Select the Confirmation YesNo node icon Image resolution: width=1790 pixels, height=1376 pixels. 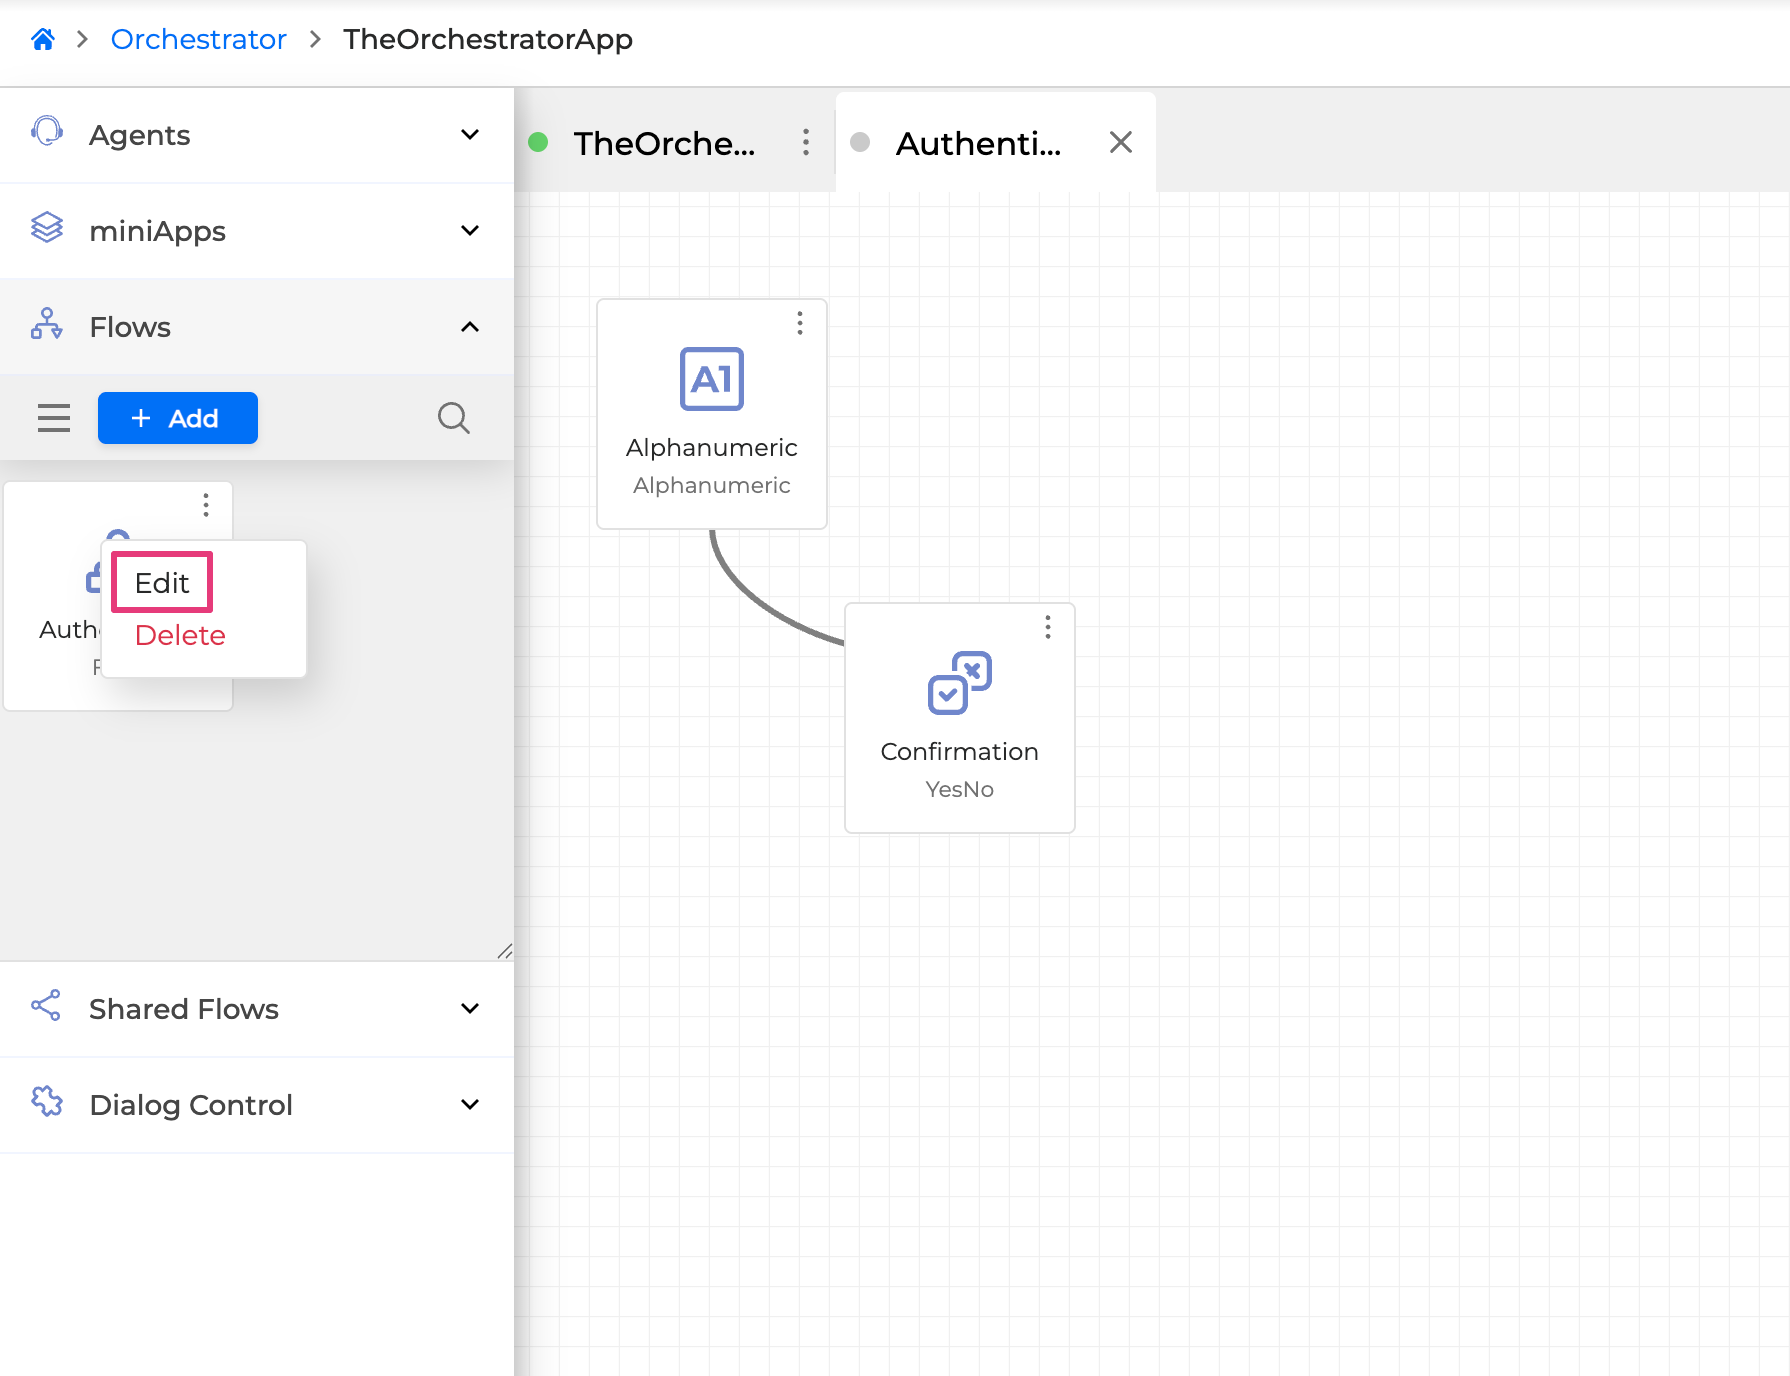960,683
